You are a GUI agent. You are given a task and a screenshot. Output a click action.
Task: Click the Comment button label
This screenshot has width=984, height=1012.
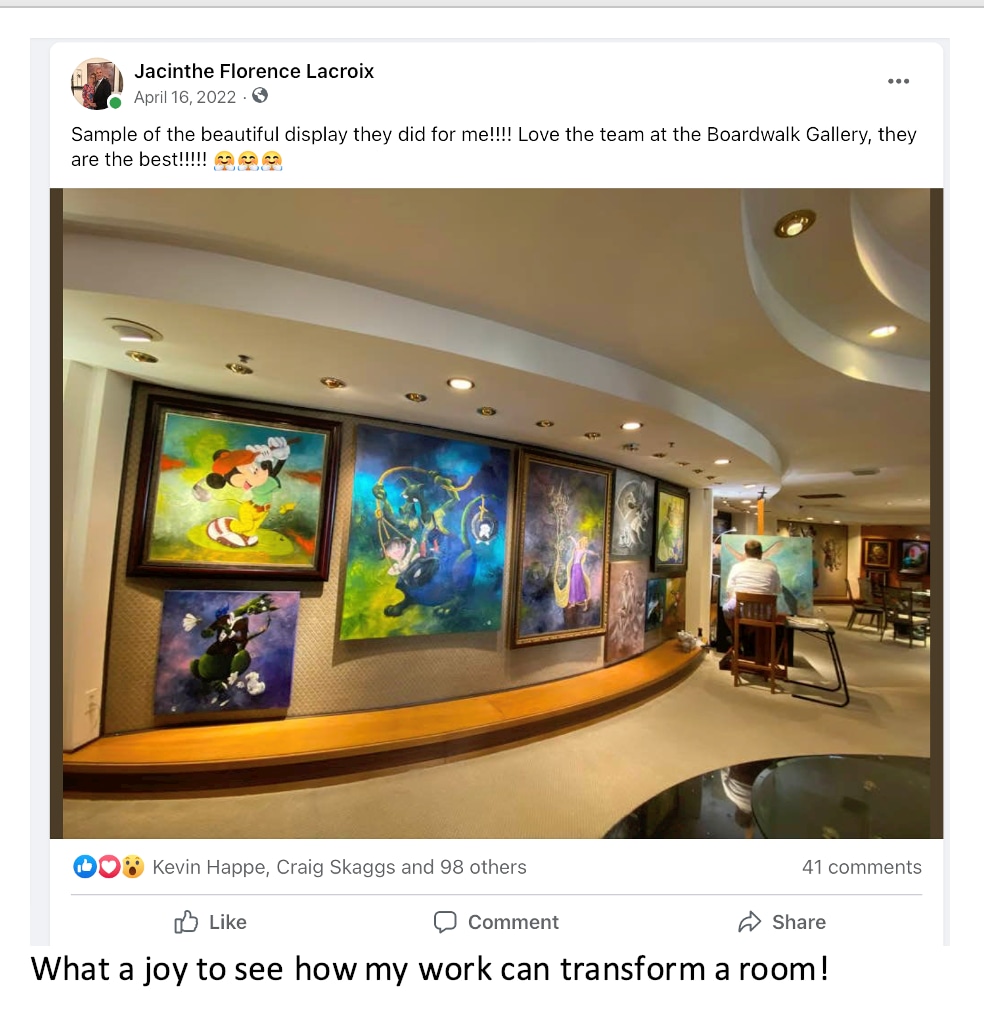click(514, 922)
